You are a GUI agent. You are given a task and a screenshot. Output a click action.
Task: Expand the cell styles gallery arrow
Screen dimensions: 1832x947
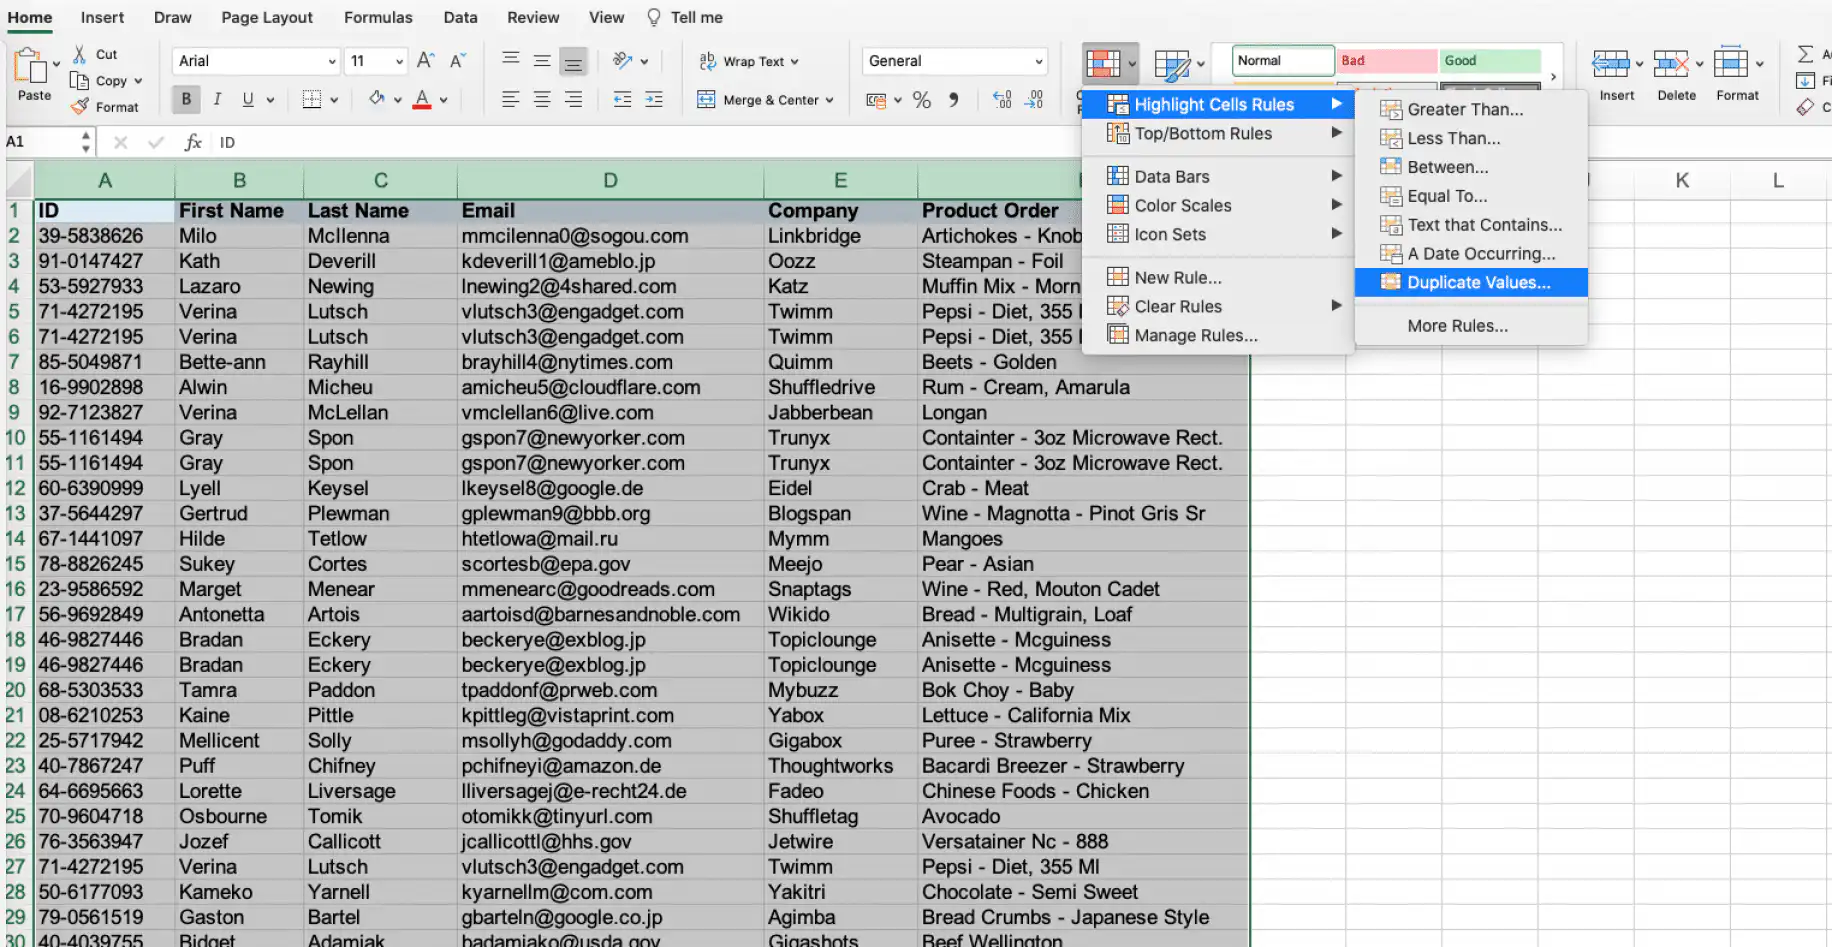click(x=1553, y=76)
